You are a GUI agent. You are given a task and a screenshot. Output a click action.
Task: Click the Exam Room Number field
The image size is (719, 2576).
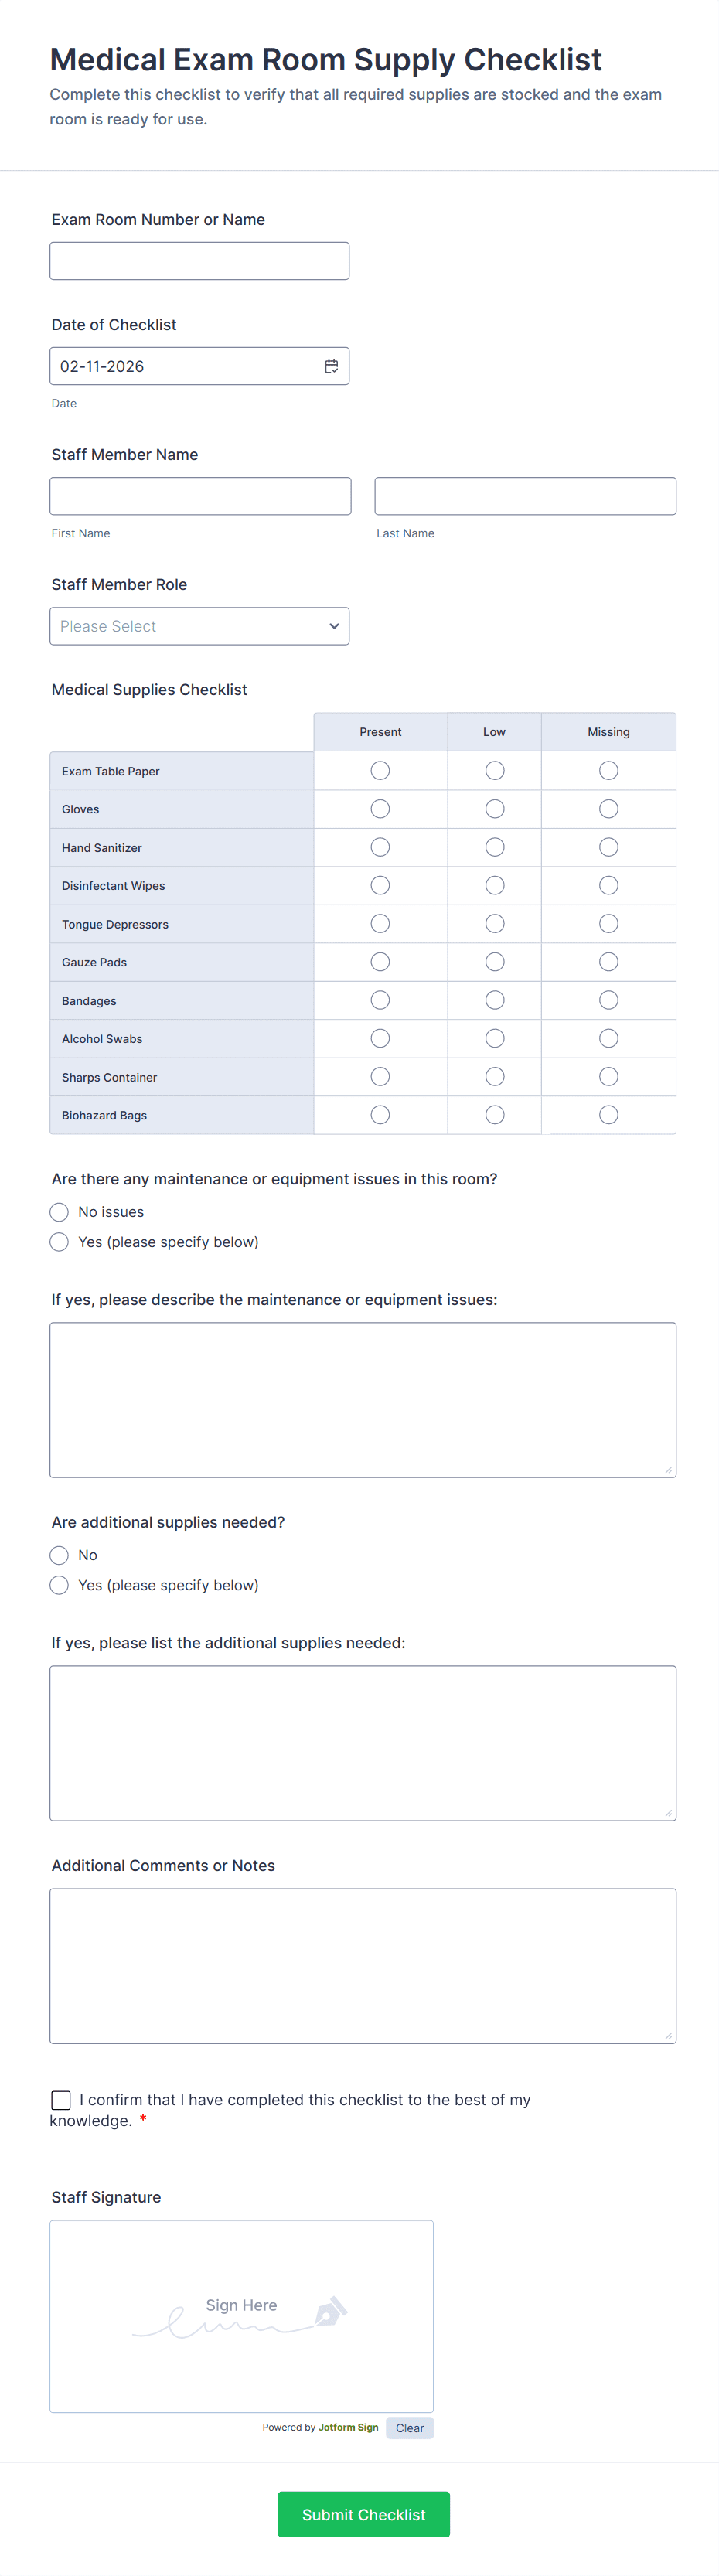tap(199, 261)
